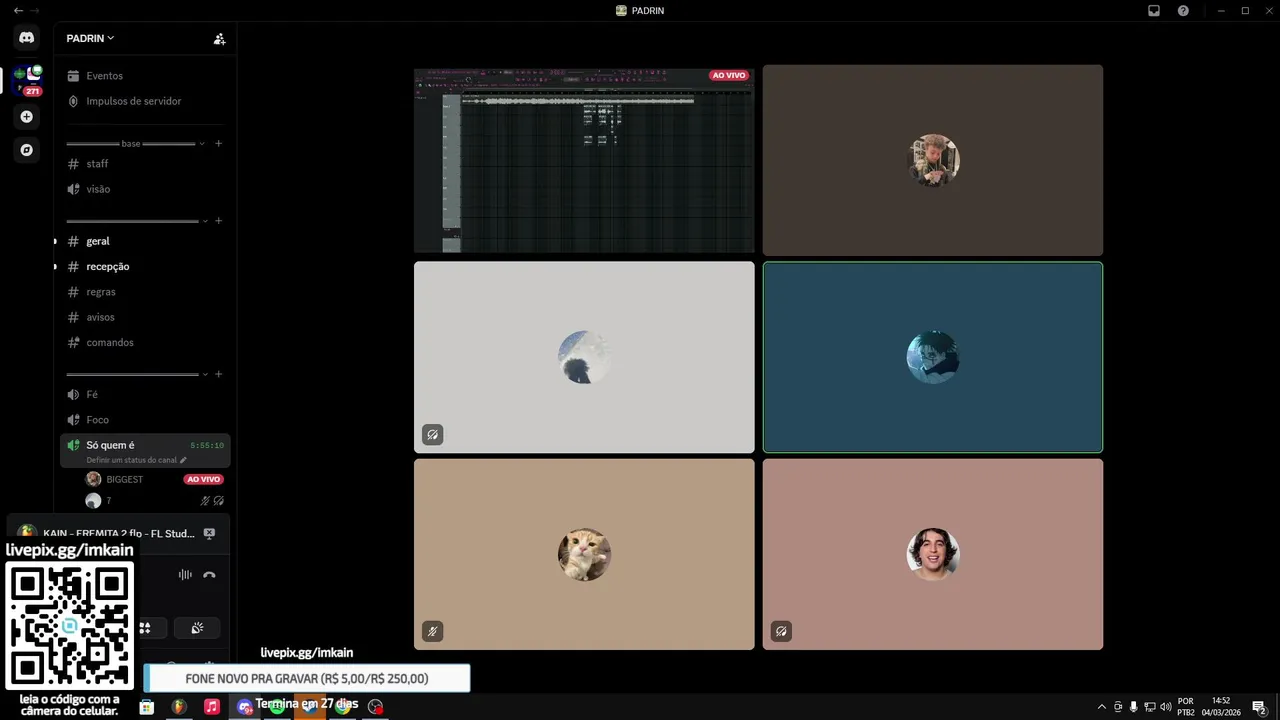Open the PADRIN server name dropdown

click(90, 38)
